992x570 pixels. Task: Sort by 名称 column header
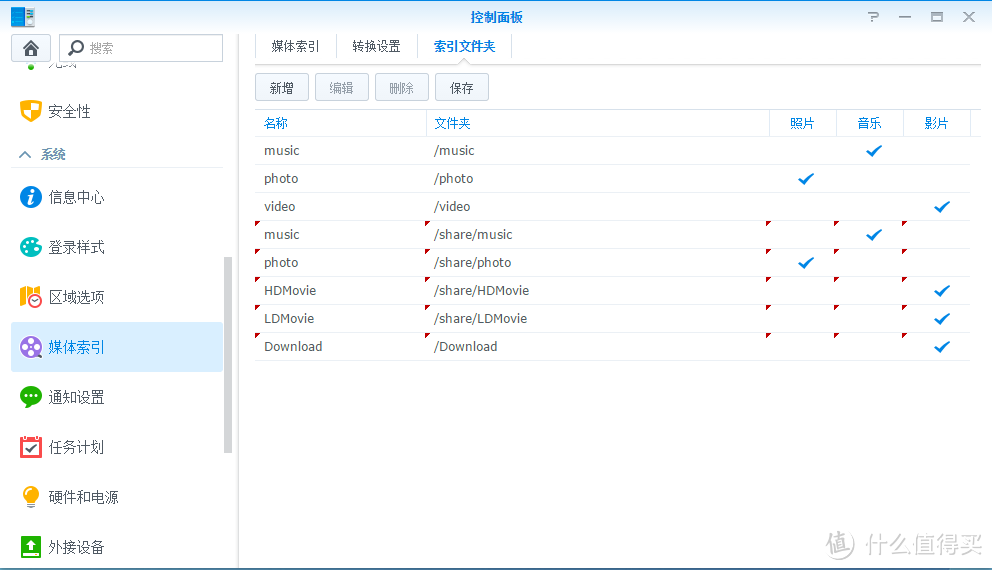tap(340, 123)
